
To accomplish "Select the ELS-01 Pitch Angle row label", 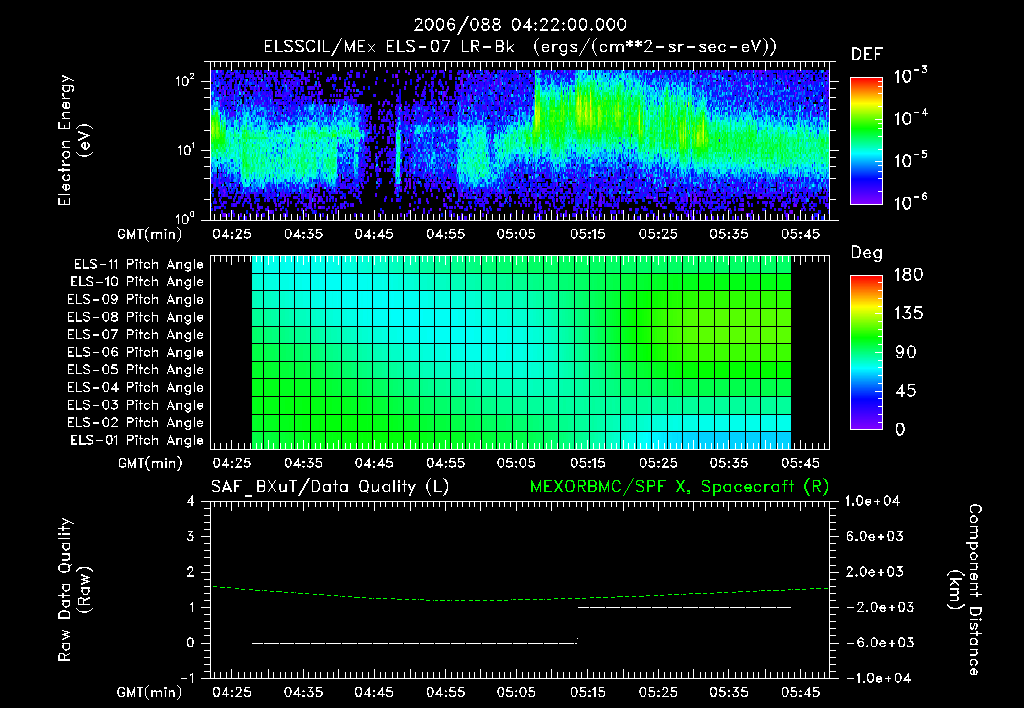I will coord(137,440).
